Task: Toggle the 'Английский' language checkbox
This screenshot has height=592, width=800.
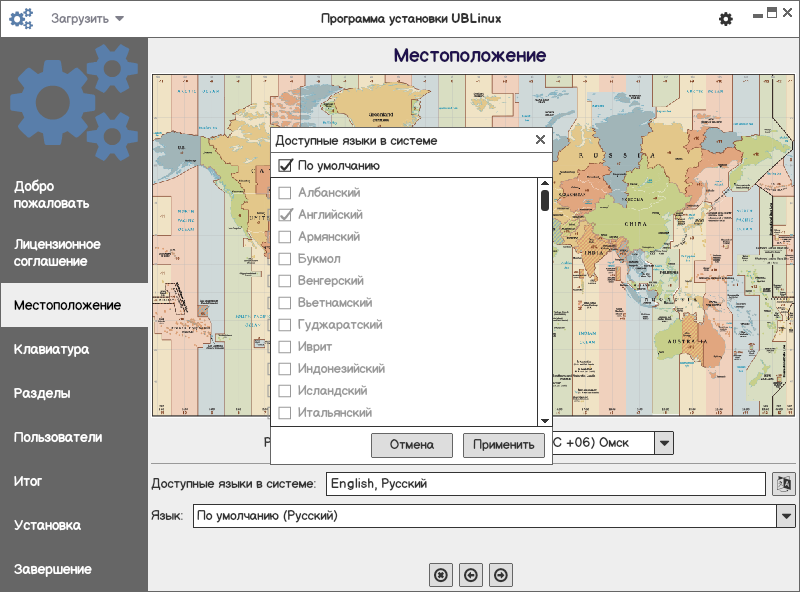Action: tap(285, 215)
